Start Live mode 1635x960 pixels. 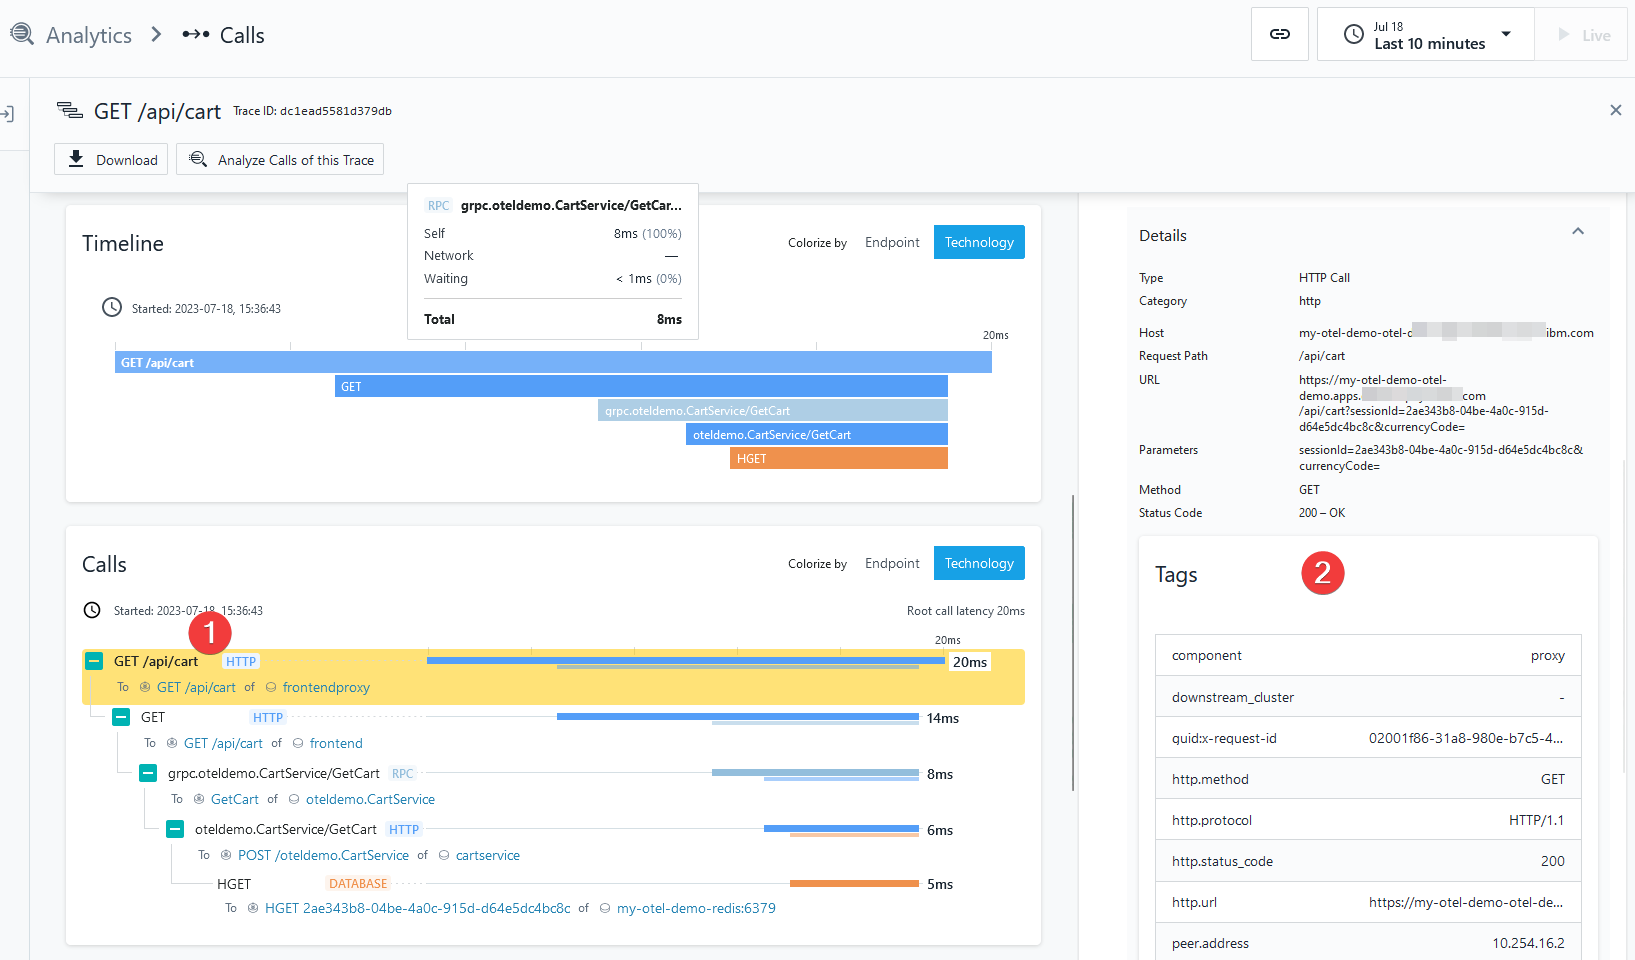tap(1581, 34)
